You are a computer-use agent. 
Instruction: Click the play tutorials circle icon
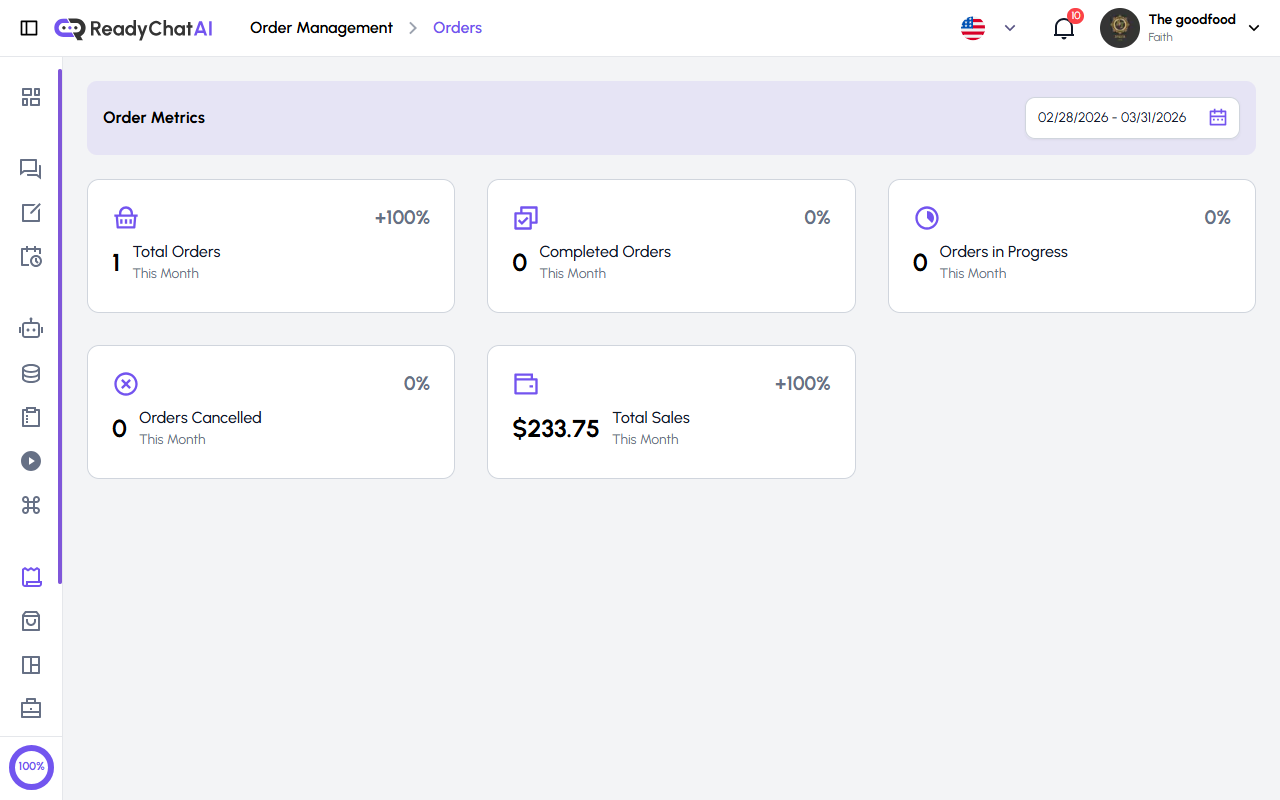click(x=31, y=461)
